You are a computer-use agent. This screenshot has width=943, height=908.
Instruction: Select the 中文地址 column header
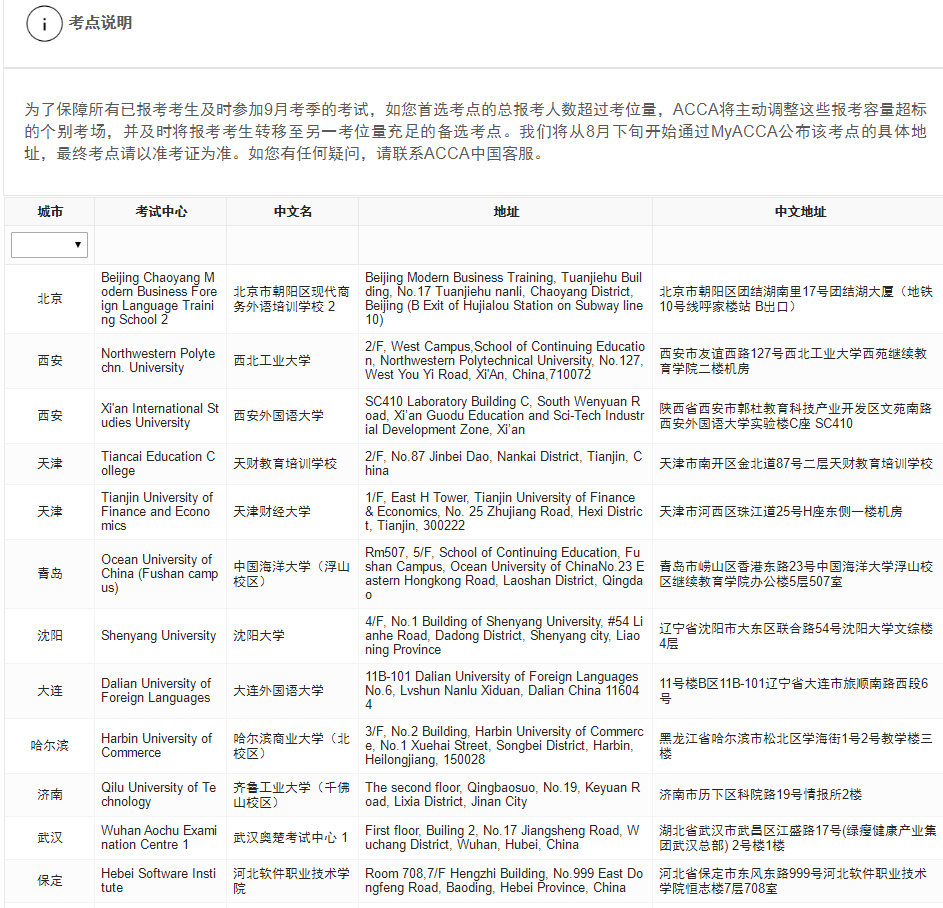point(800,212)
